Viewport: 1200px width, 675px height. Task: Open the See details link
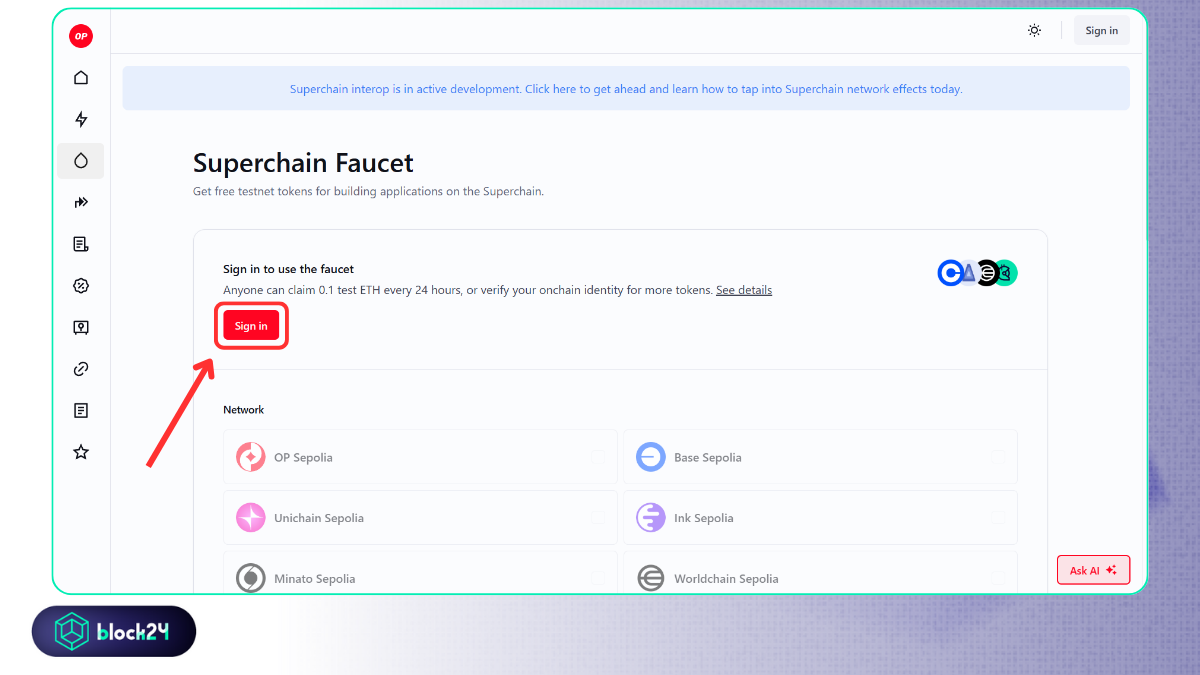point(744,290)
